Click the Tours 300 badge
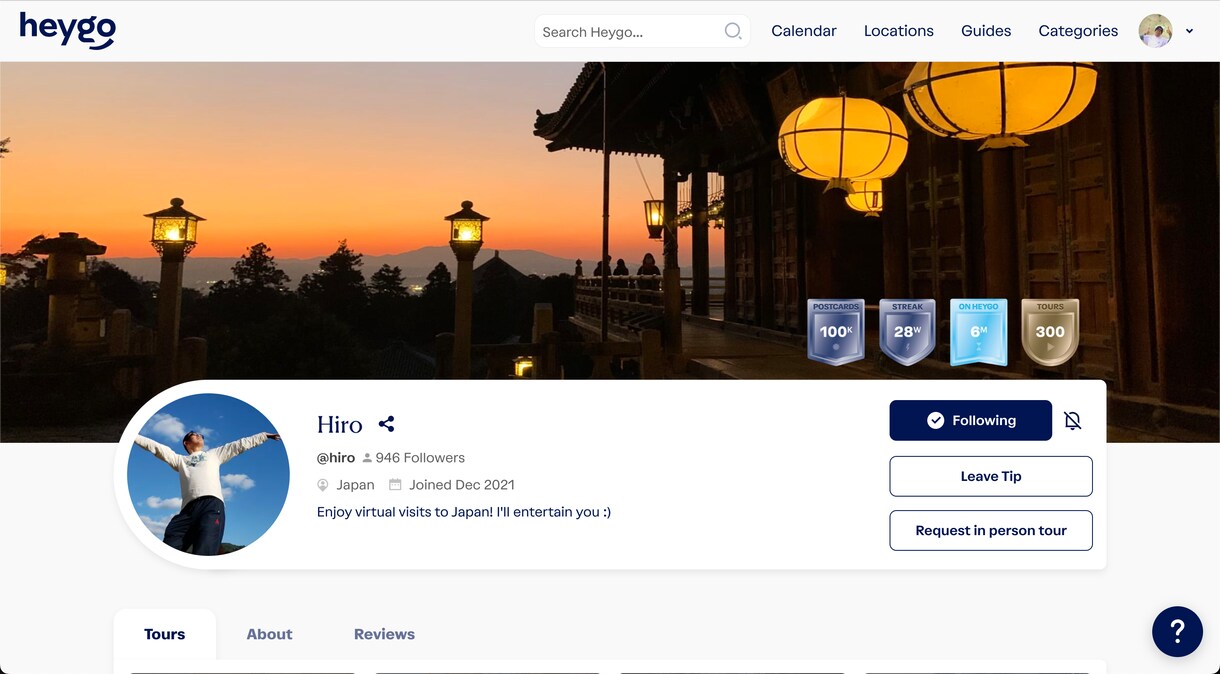 click(x=1050, y=332)
